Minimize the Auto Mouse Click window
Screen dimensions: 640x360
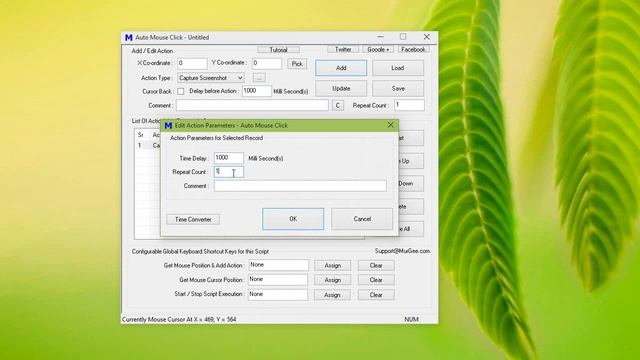(380, 37)
